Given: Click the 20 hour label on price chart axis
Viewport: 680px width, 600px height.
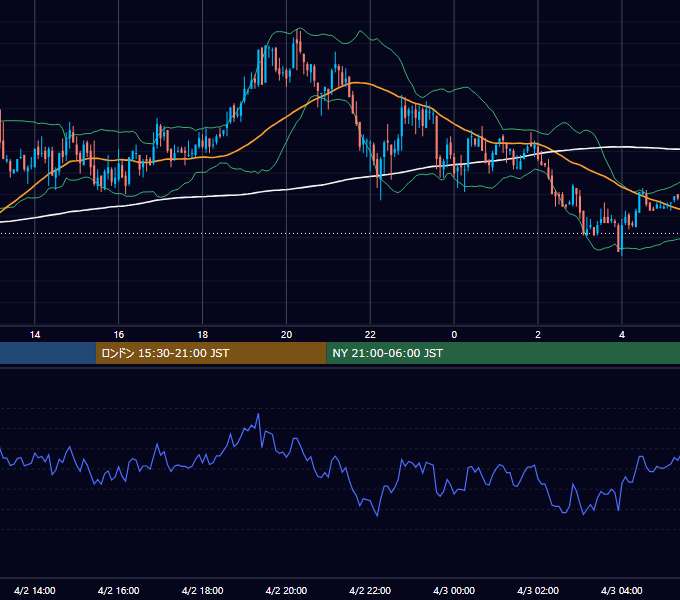Looking at the screenshot, I should pyautogui.click(x=286, y=335).
